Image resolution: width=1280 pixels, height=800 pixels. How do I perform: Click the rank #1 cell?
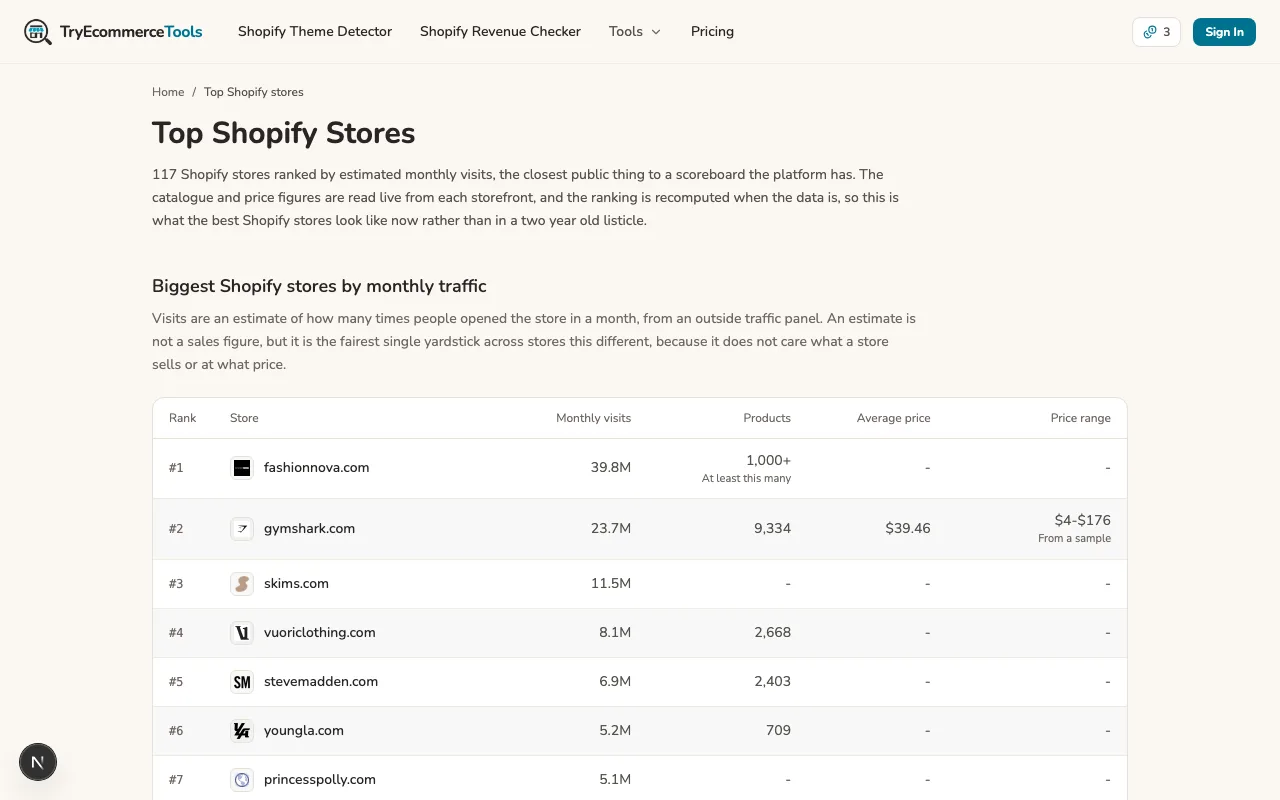[x=176, y=468]
